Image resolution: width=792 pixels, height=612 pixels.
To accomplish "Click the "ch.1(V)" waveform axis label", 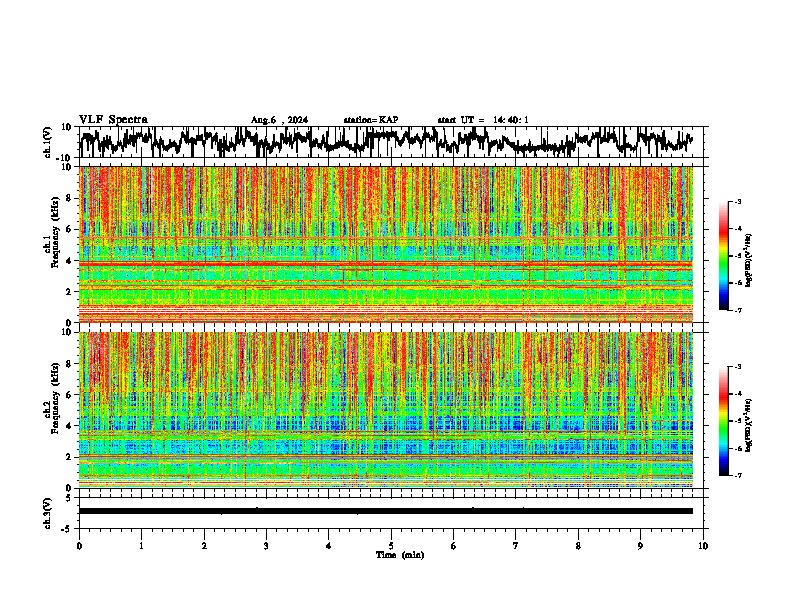I will 48,142.
